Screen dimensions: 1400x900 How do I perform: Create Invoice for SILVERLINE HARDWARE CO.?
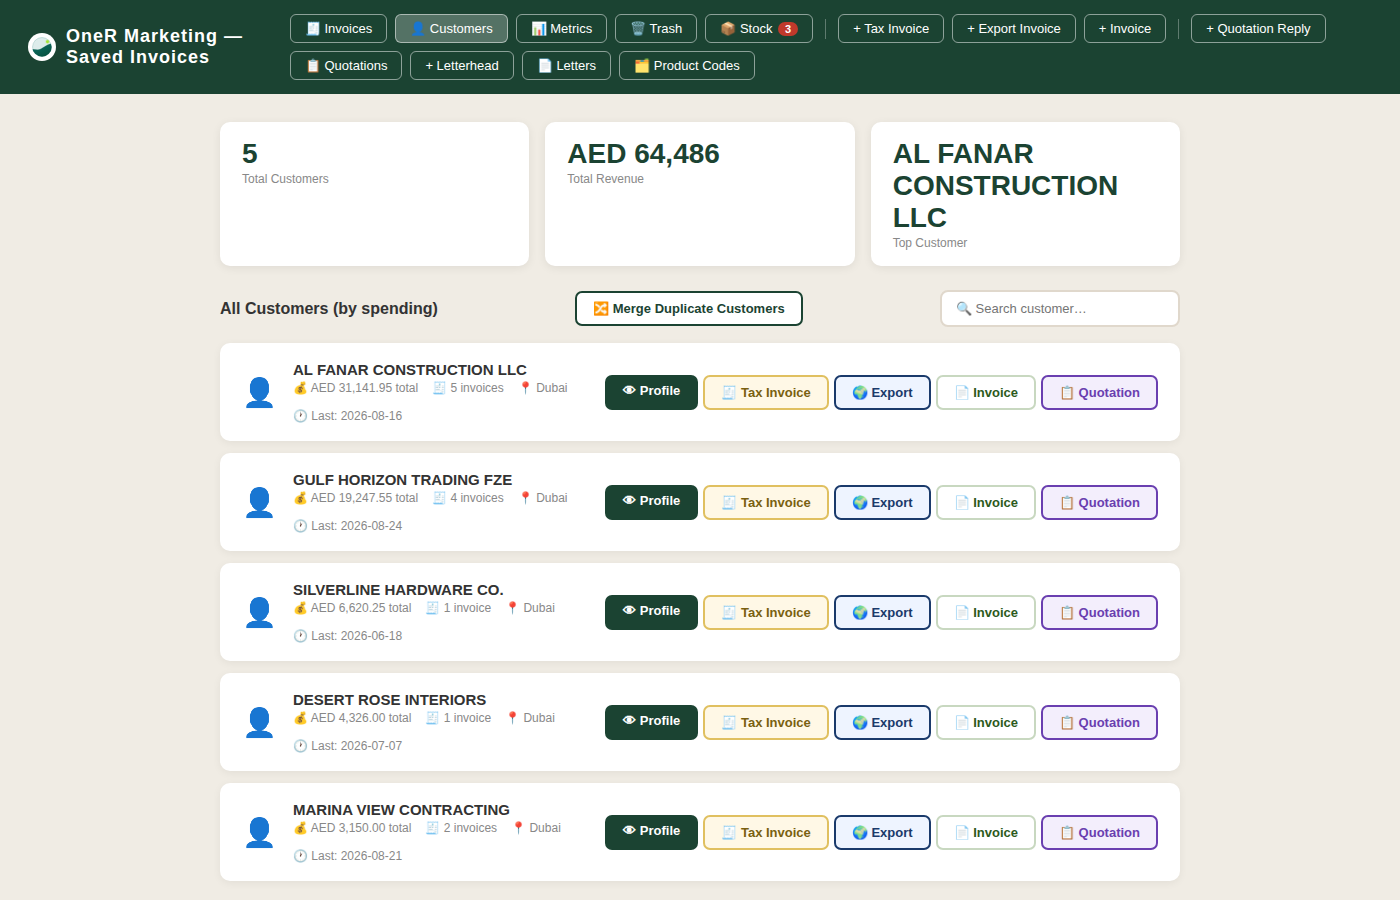pos(986,612)
